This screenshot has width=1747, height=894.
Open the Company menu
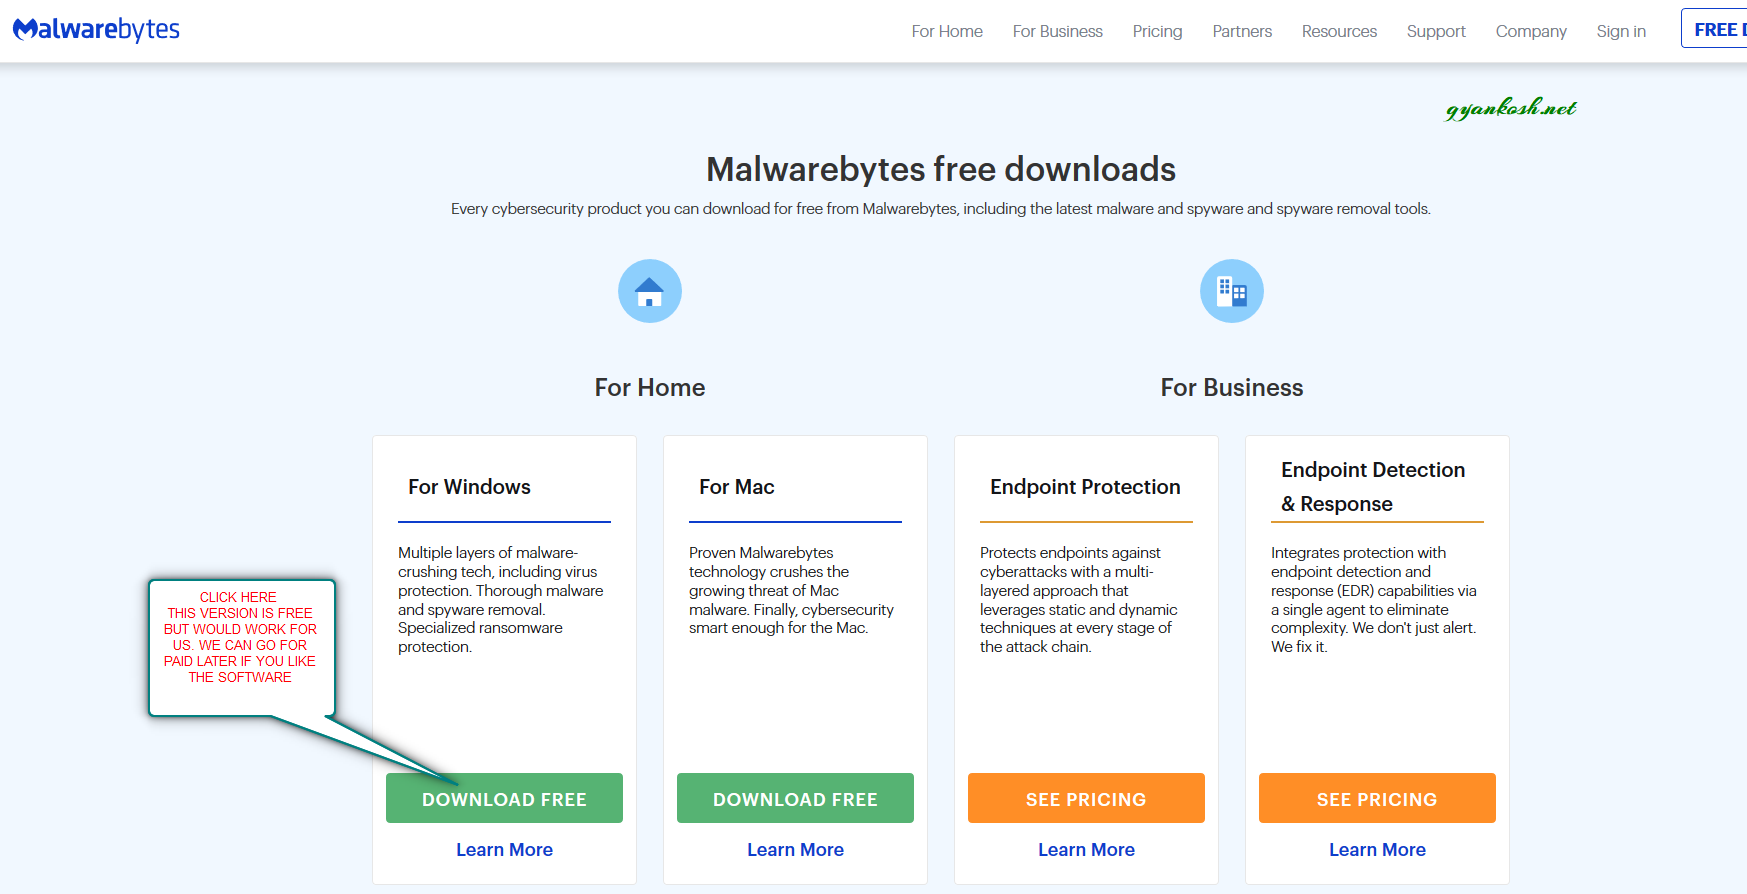click(x=1531, y=31)
